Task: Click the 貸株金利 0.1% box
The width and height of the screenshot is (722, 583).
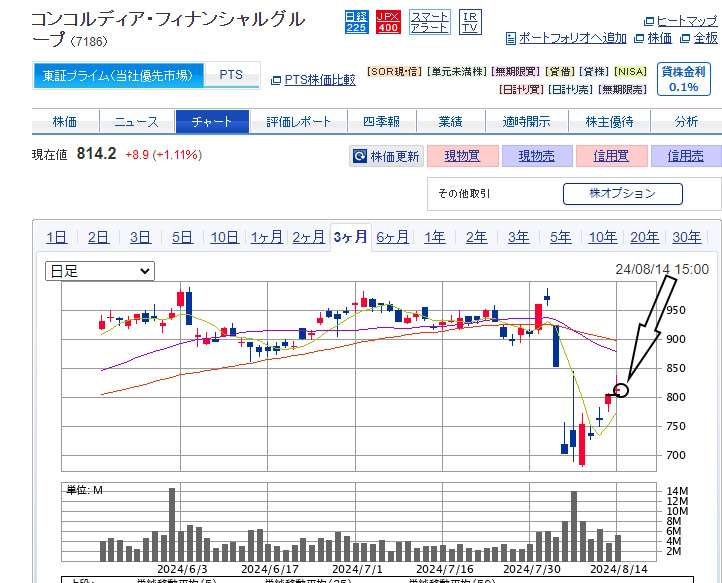Action: click(x=684, y=79)
